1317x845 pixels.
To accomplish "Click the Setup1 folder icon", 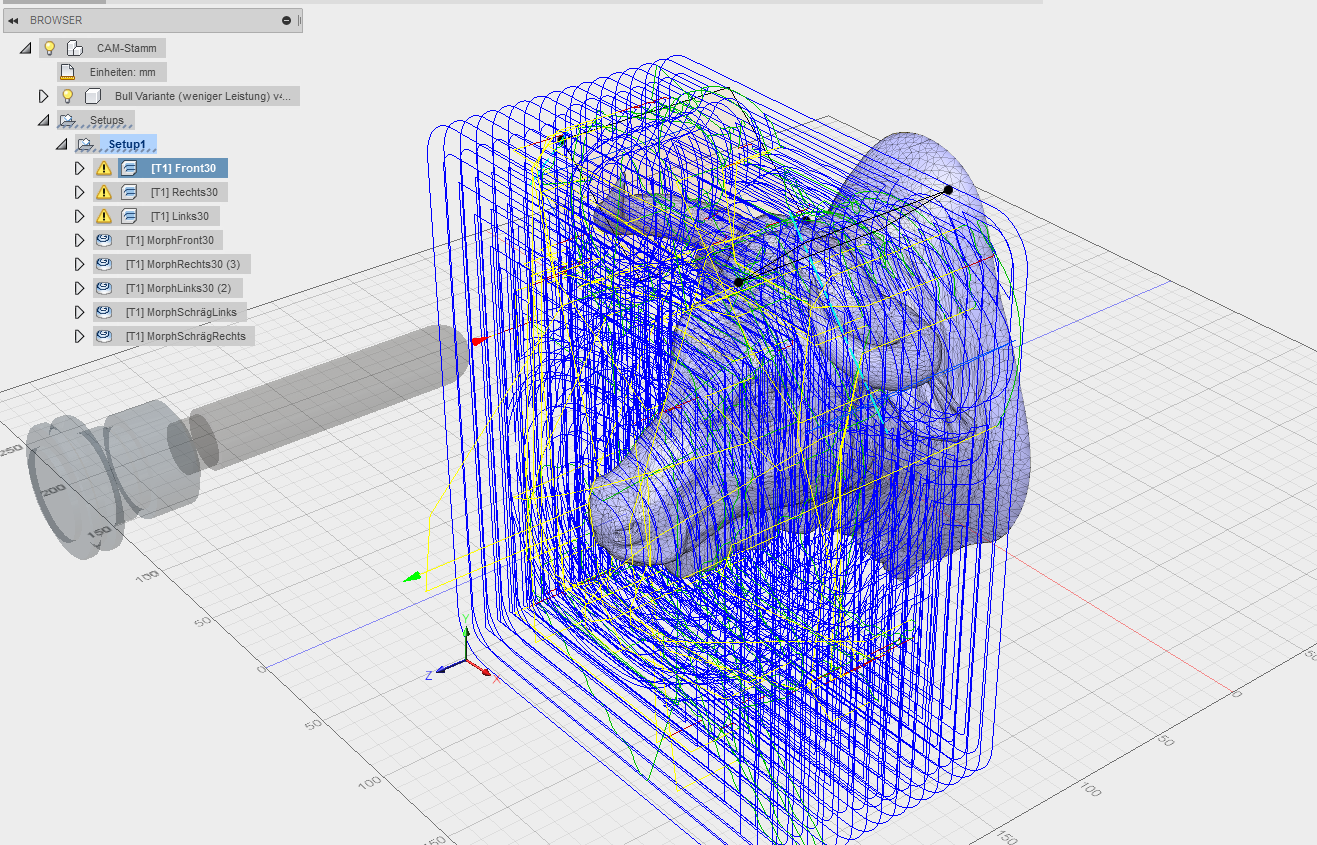I will [85, 143].
